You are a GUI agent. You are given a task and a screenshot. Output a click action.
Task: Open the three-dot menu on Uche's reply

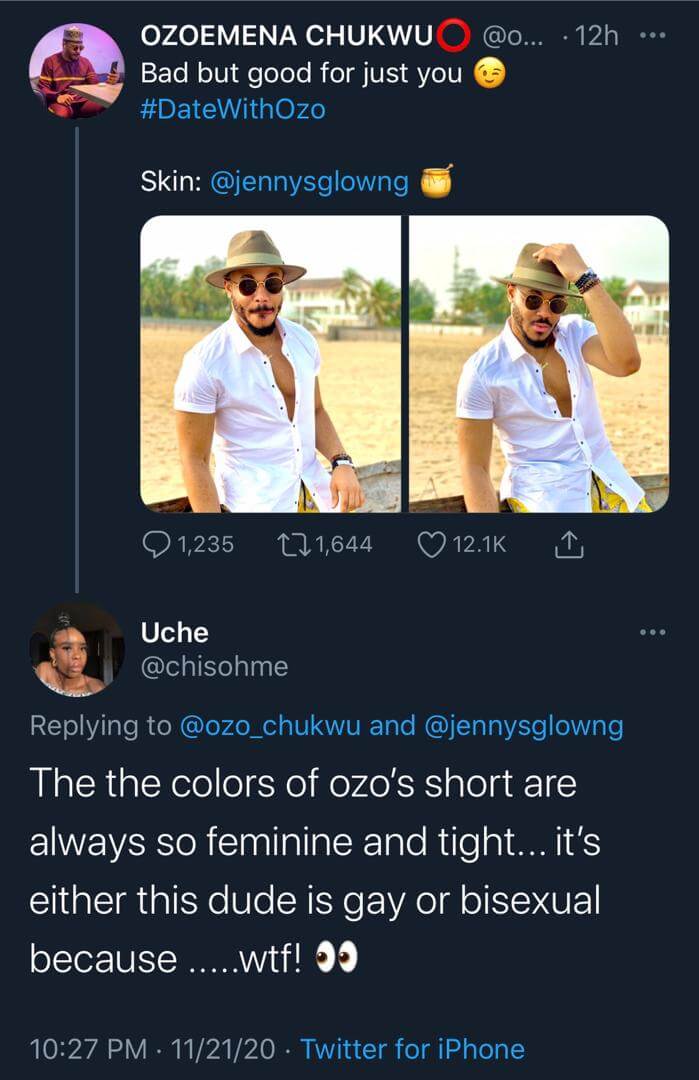click(x=653, y=632)
